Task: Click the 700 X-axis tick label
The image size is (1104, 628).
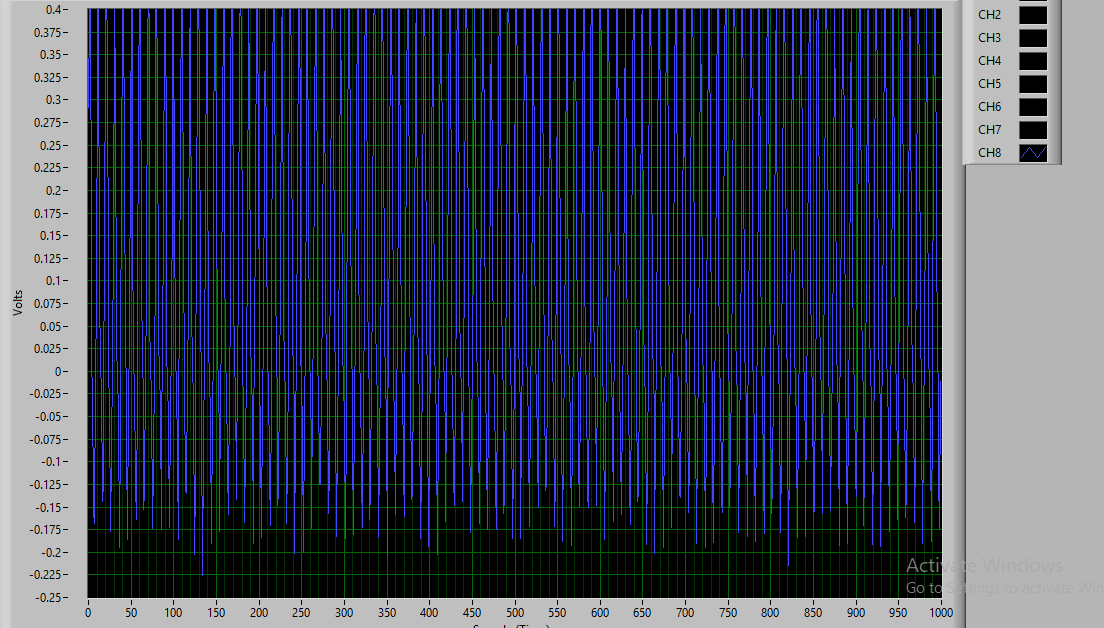Action: [685, 613]
